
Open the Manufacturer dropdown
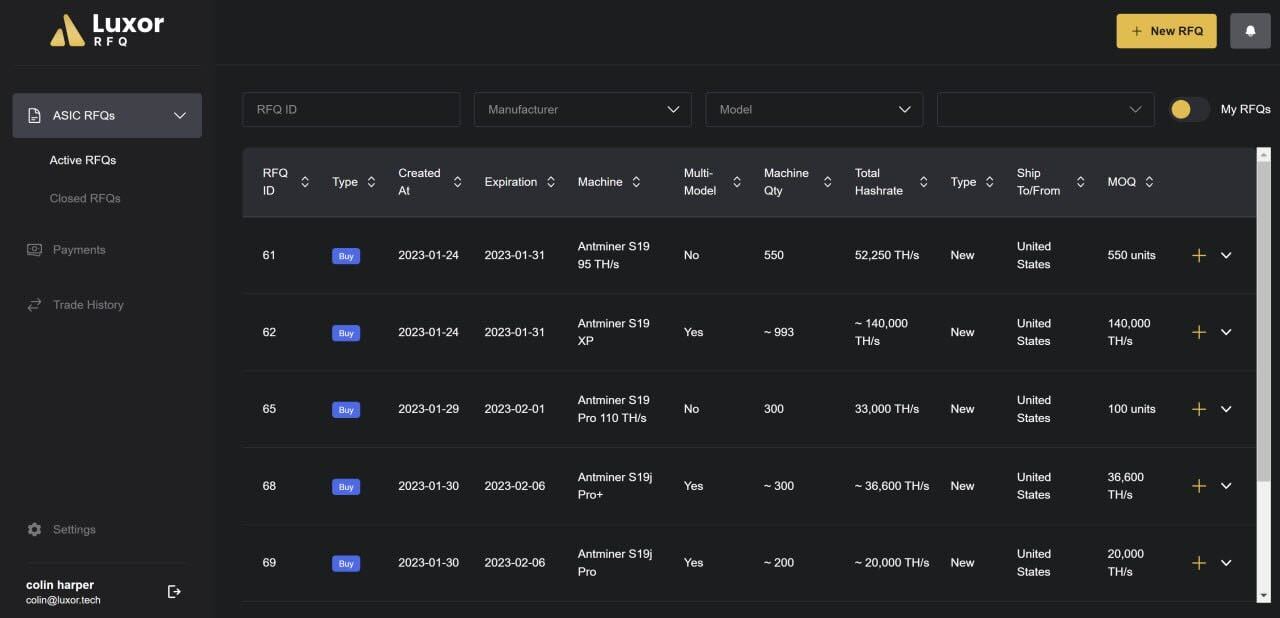point(582,109)
